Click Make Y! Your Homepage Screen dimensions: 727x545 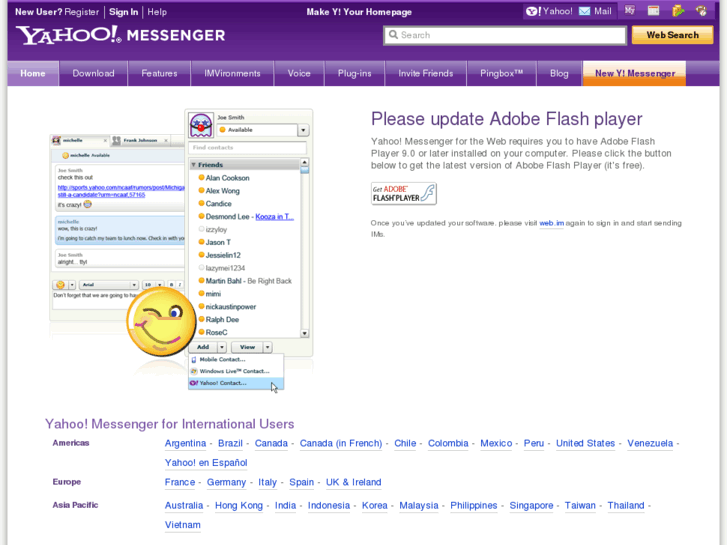[359, 12]
